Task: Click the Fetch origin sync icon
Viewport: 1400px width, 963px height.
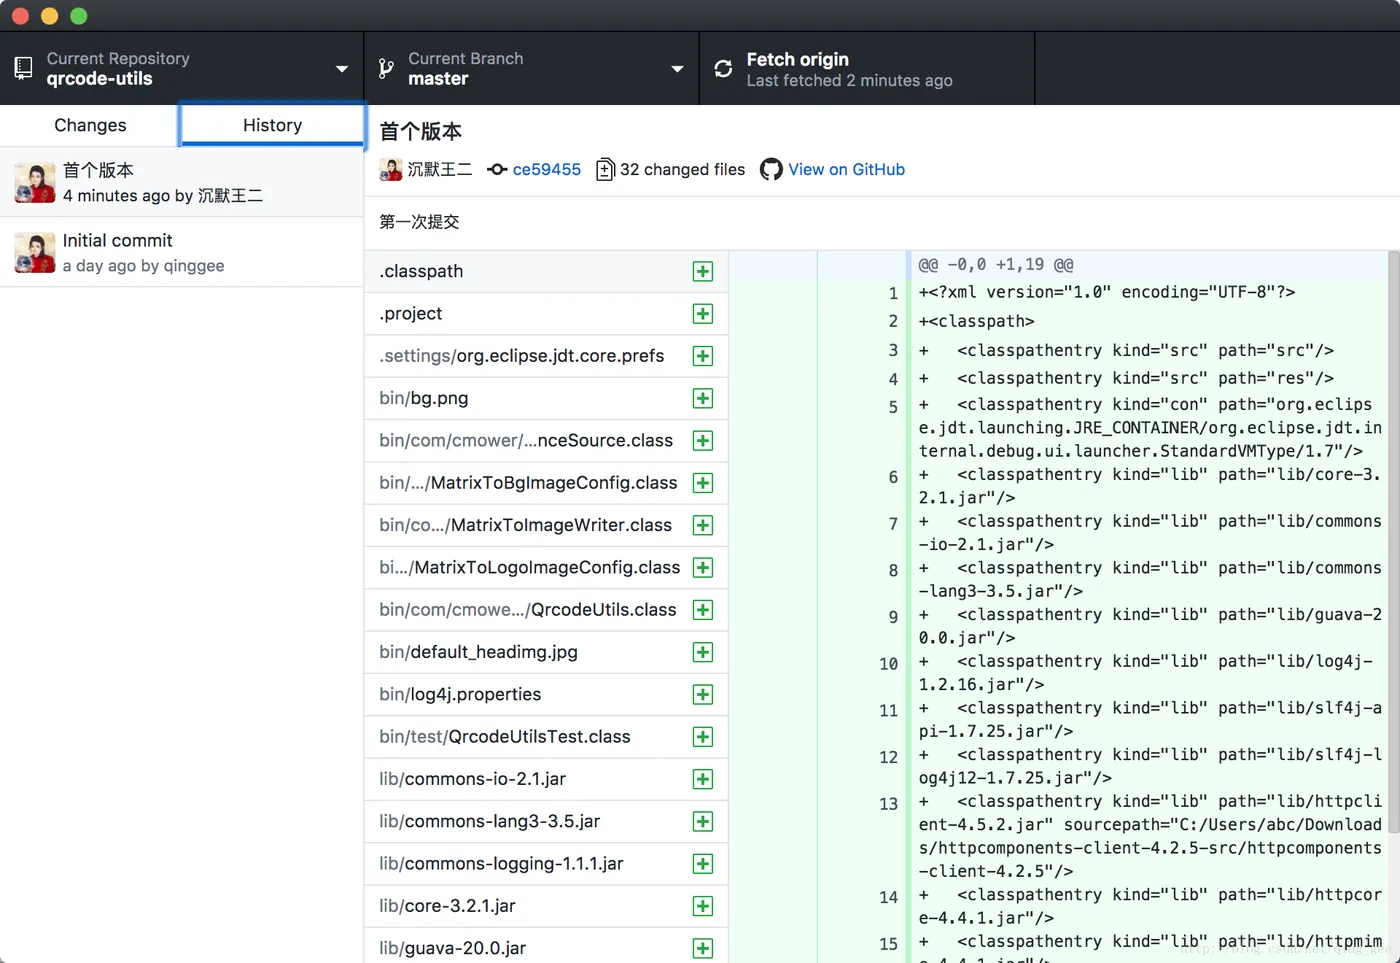Action: 723,69
